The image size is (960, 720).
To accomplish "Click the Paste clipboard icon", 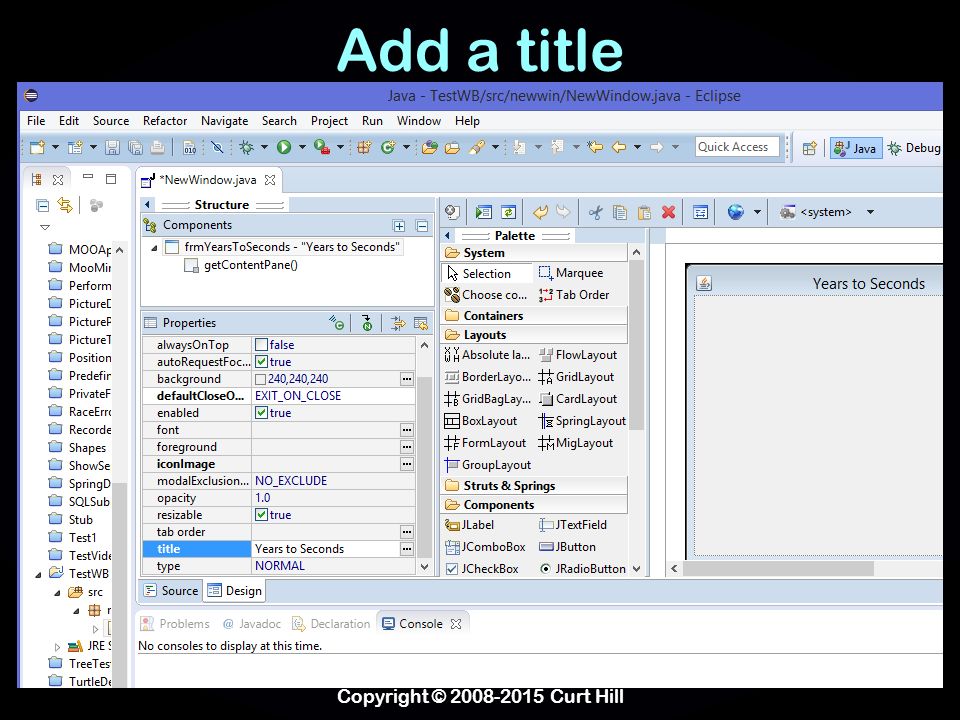I will 644,212.
